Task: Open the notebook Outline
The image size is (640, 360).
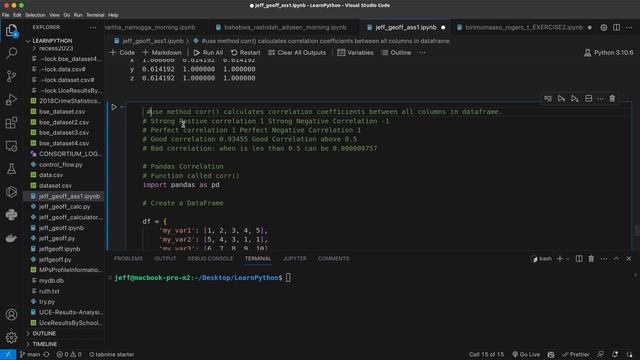Action: [396, 53]
